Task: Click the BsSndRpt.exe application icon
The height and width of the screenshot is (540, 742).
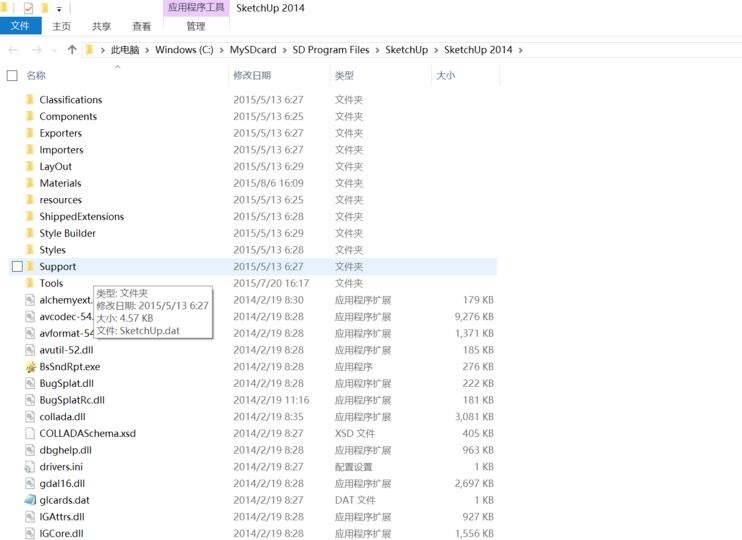Action: 30,367
